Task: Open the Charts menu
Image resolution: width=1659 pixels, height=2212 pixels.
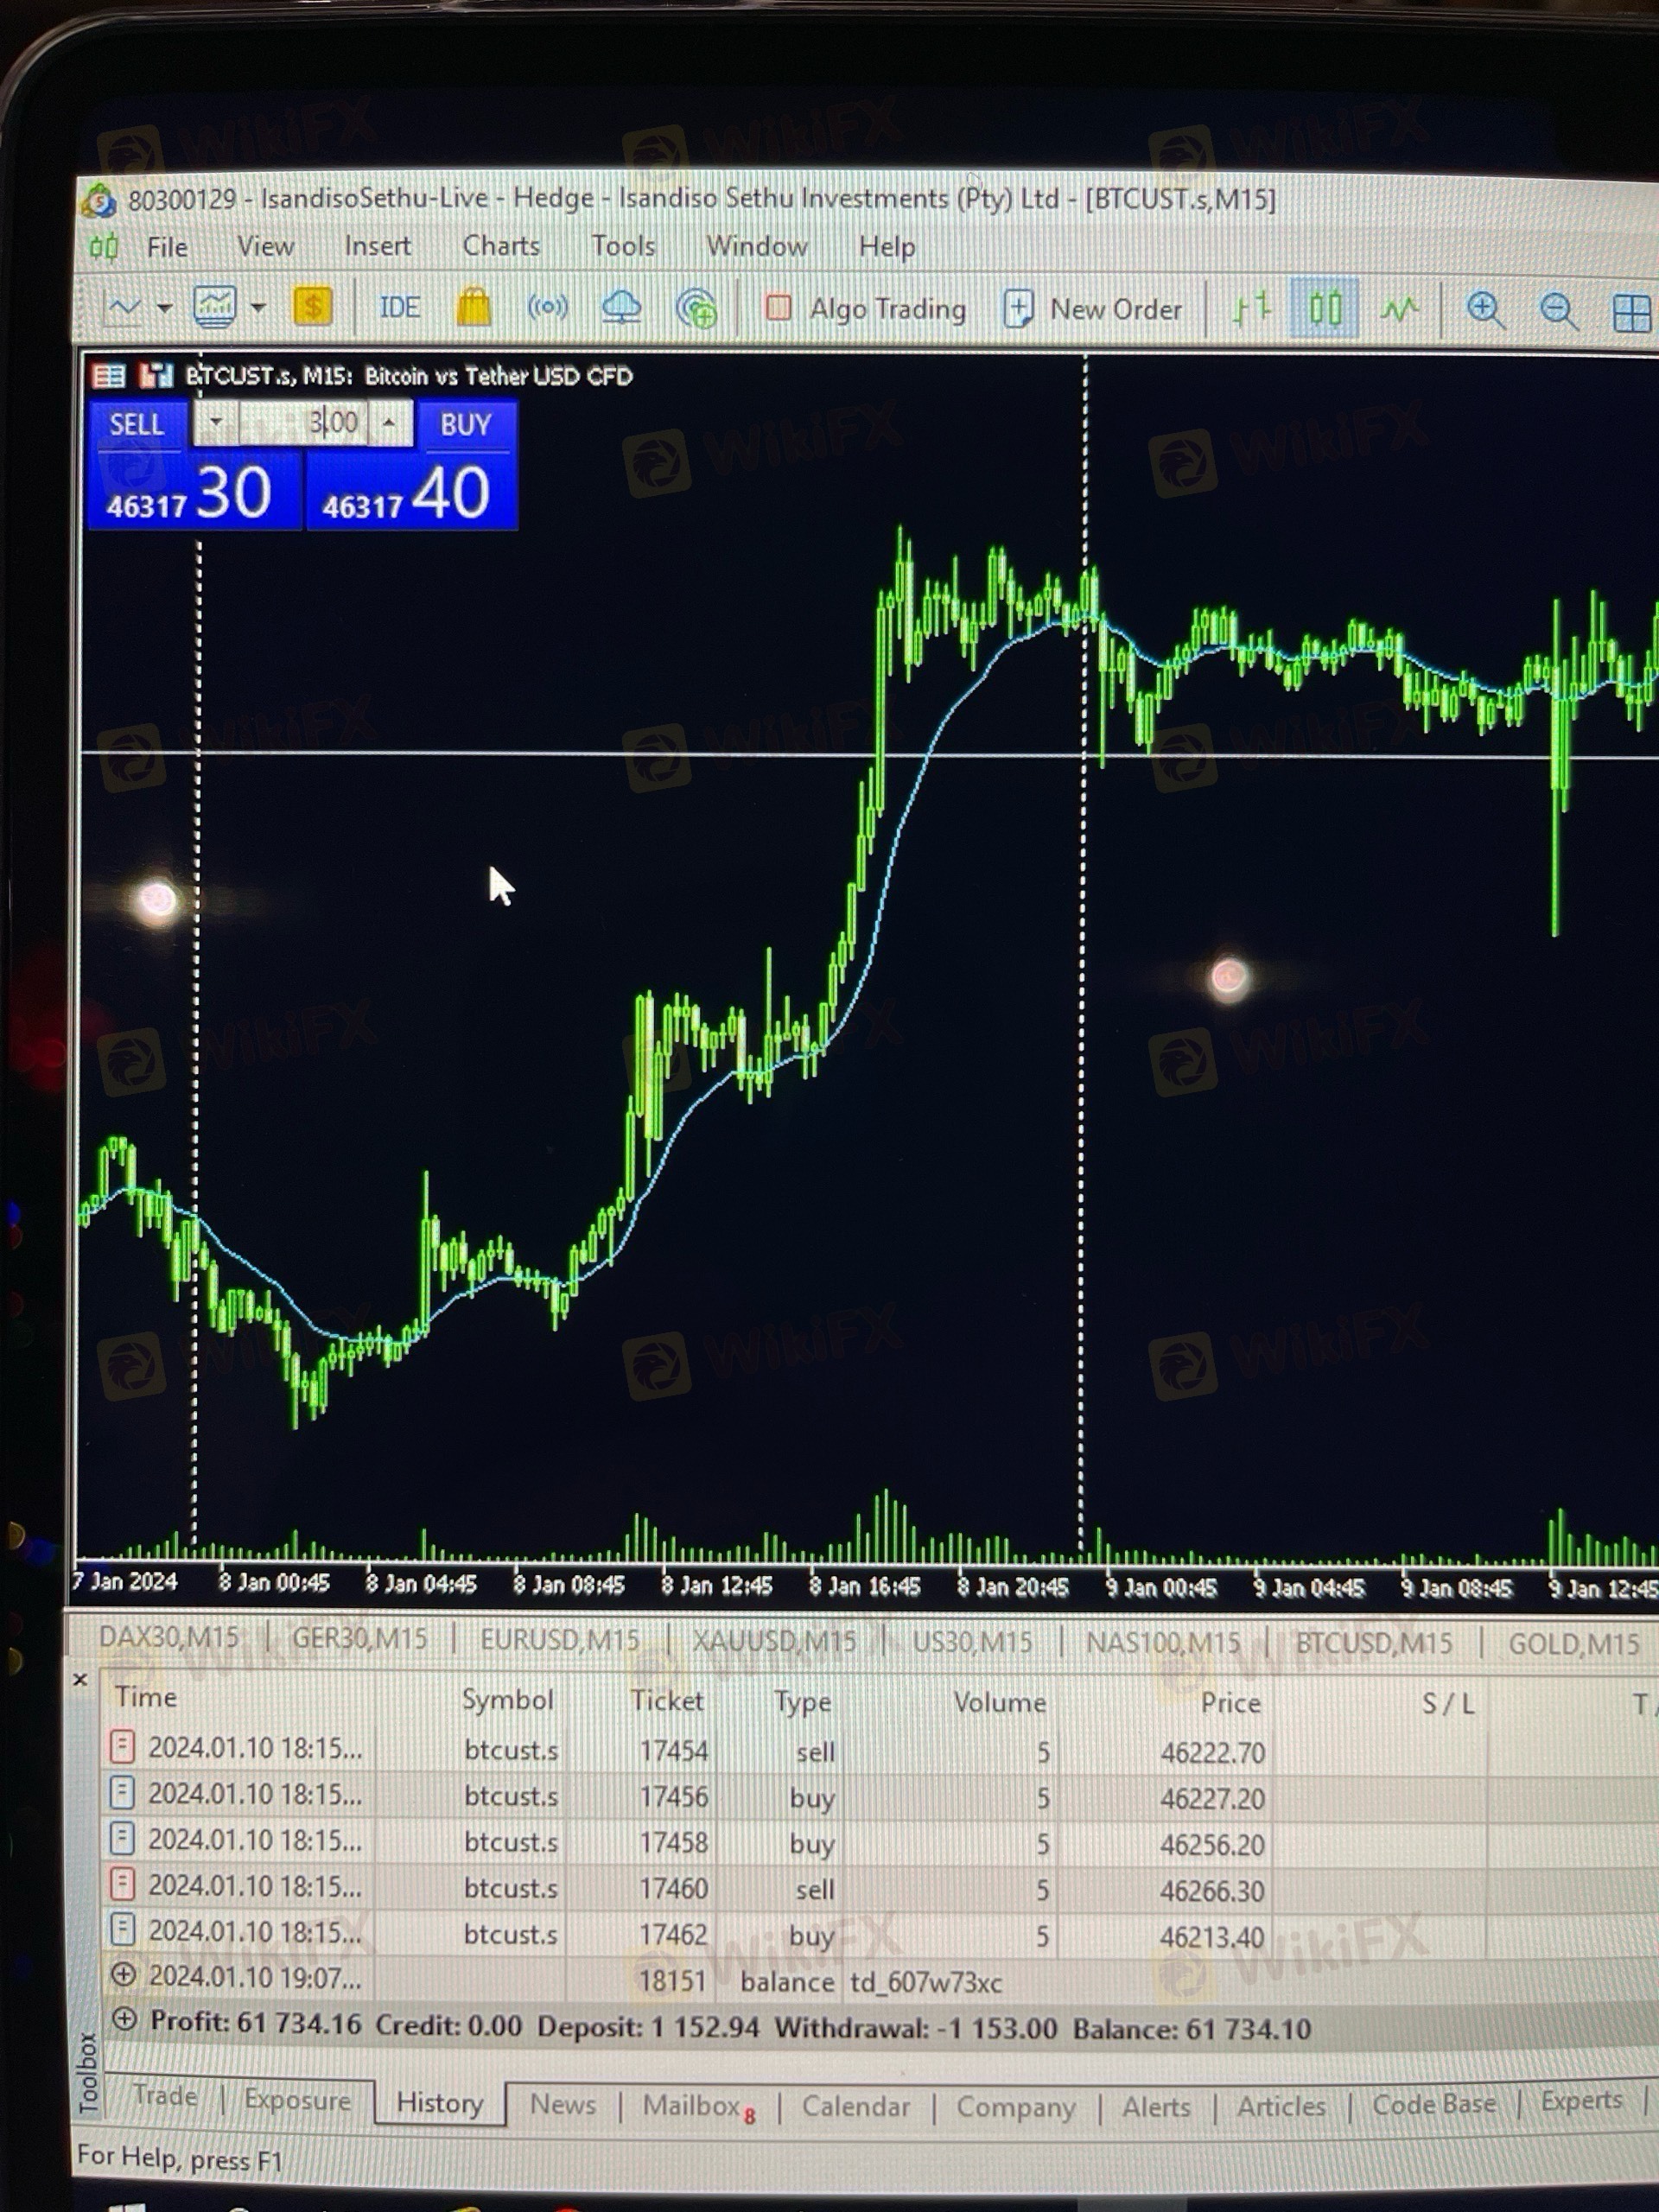Action: pos(501,246)
